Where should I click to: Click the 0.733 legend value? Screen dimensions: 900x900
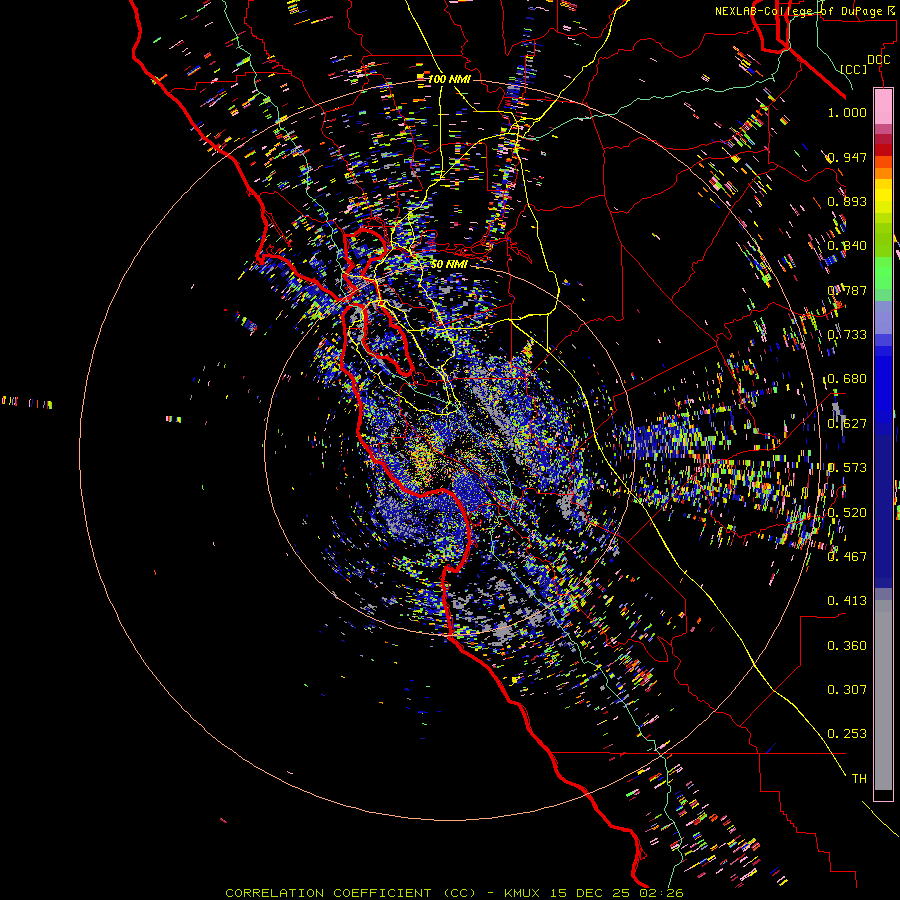point(847,335)
